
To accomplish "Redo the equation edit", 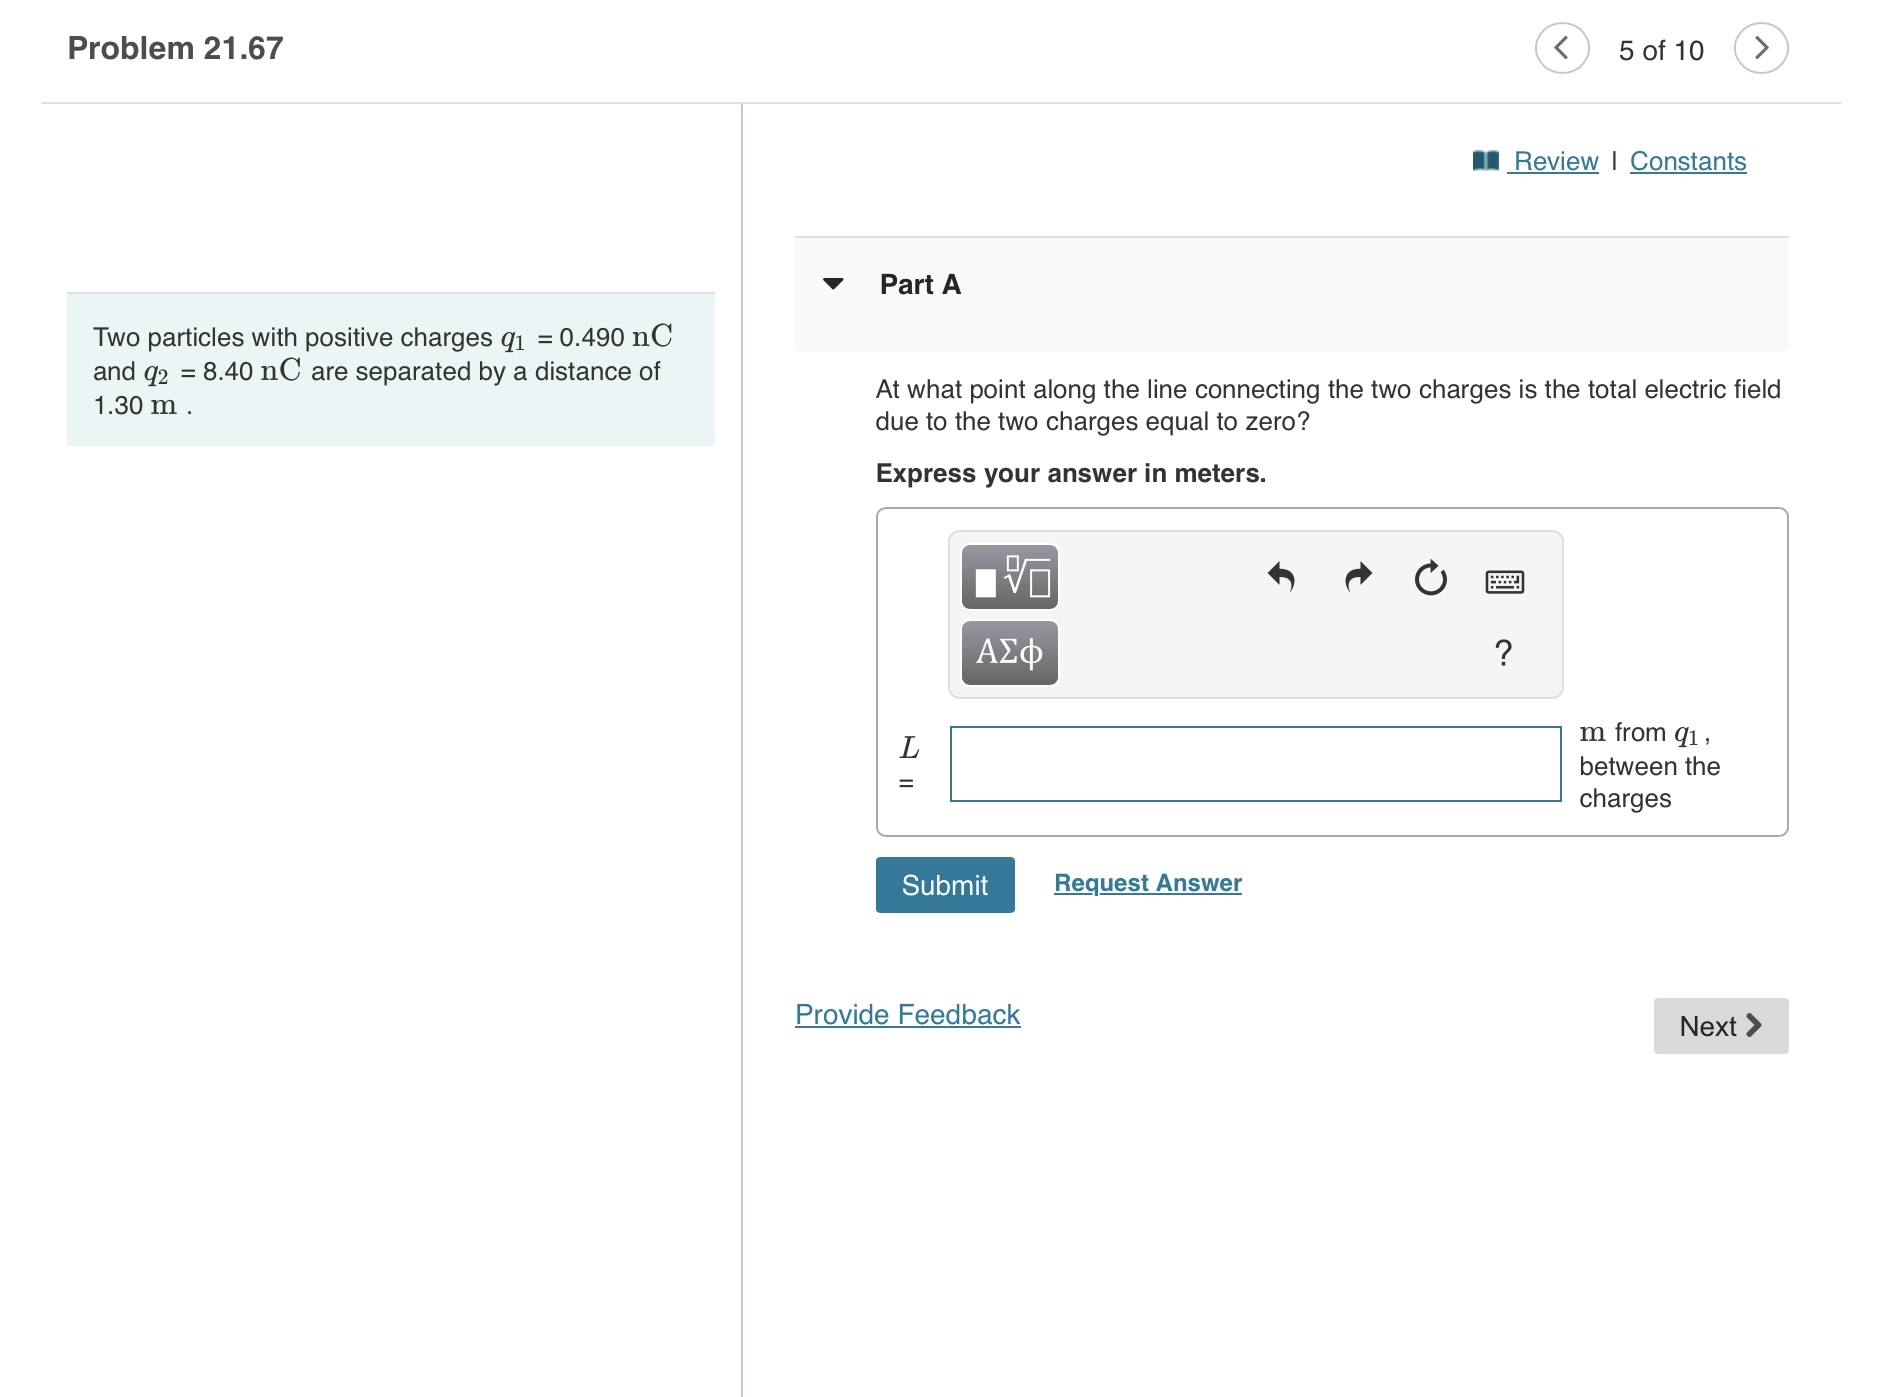I will click(1356, 579).
